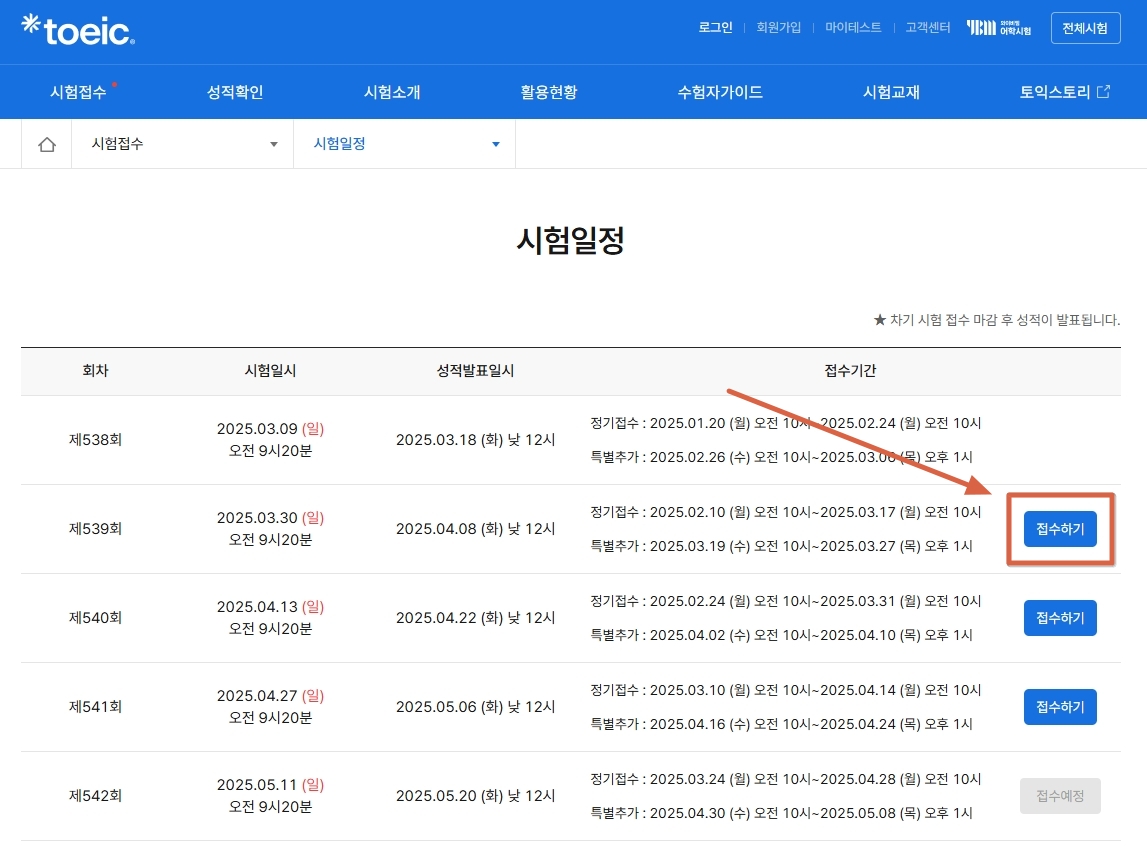Click score date 2025.03.18 (화) 낮 12시
This screenshot has height=853, width=1147.
(475, 440)
